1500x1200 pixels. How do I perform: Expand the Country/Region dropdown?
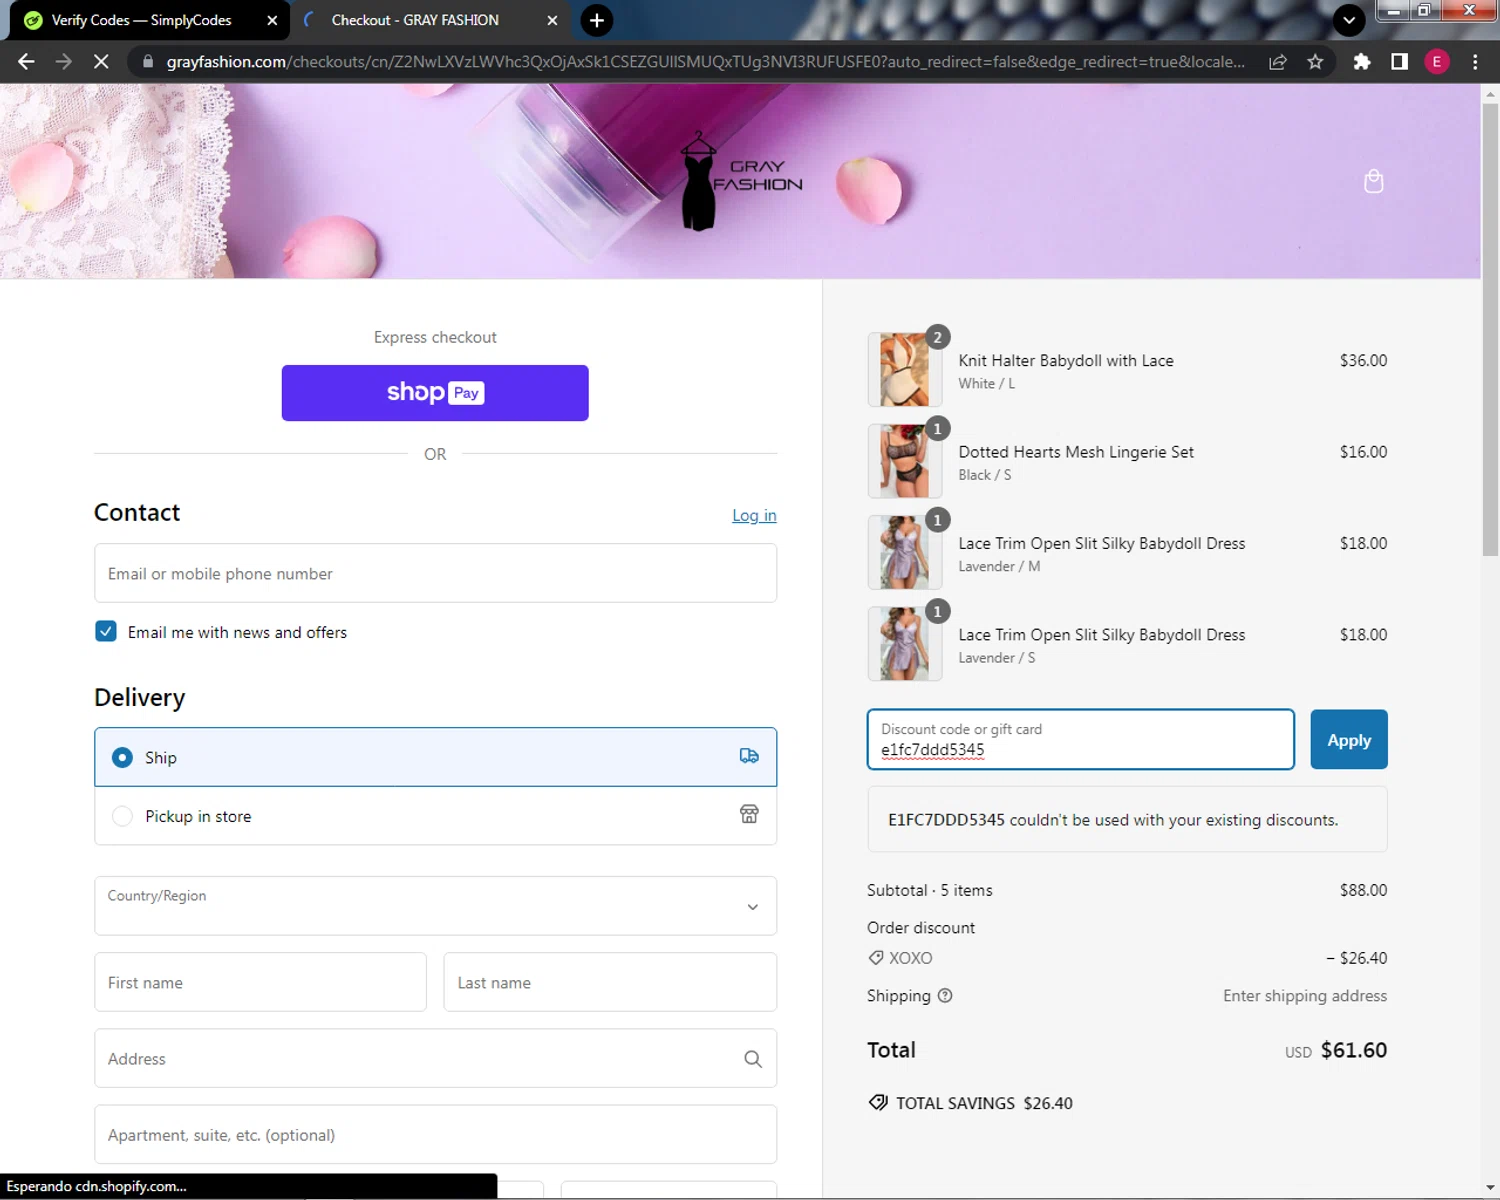pyautogui.click(x=435, y=906)
